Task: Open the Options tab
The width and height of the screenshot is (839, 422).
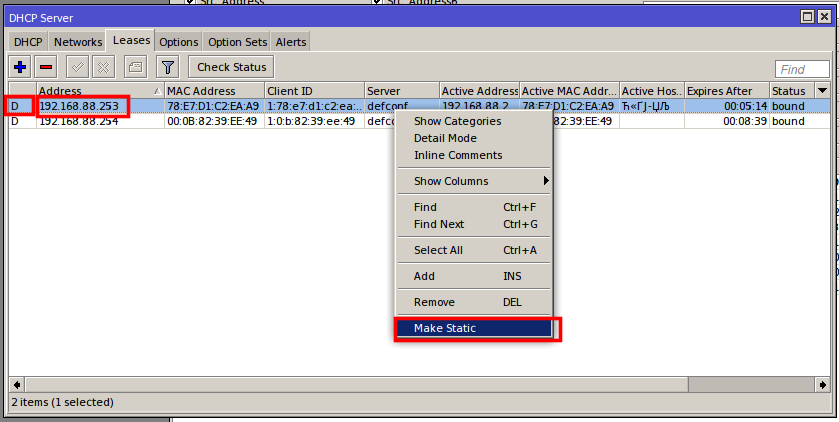Action: pyautogui.click(x=179, y=42)
